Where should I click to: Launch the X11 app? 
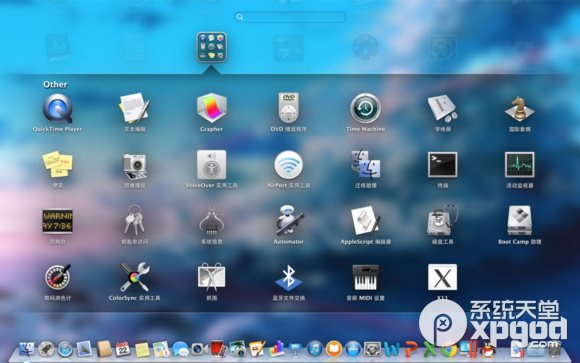coord(442,277)
